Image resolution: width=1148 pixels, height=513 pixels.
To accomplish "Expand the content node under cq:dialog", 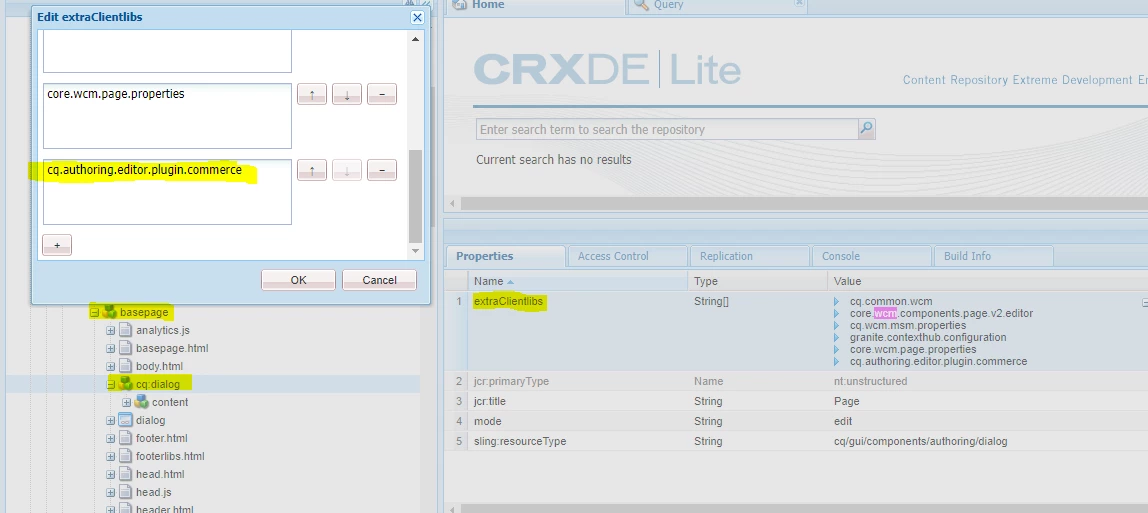I will tap(127, 402).
